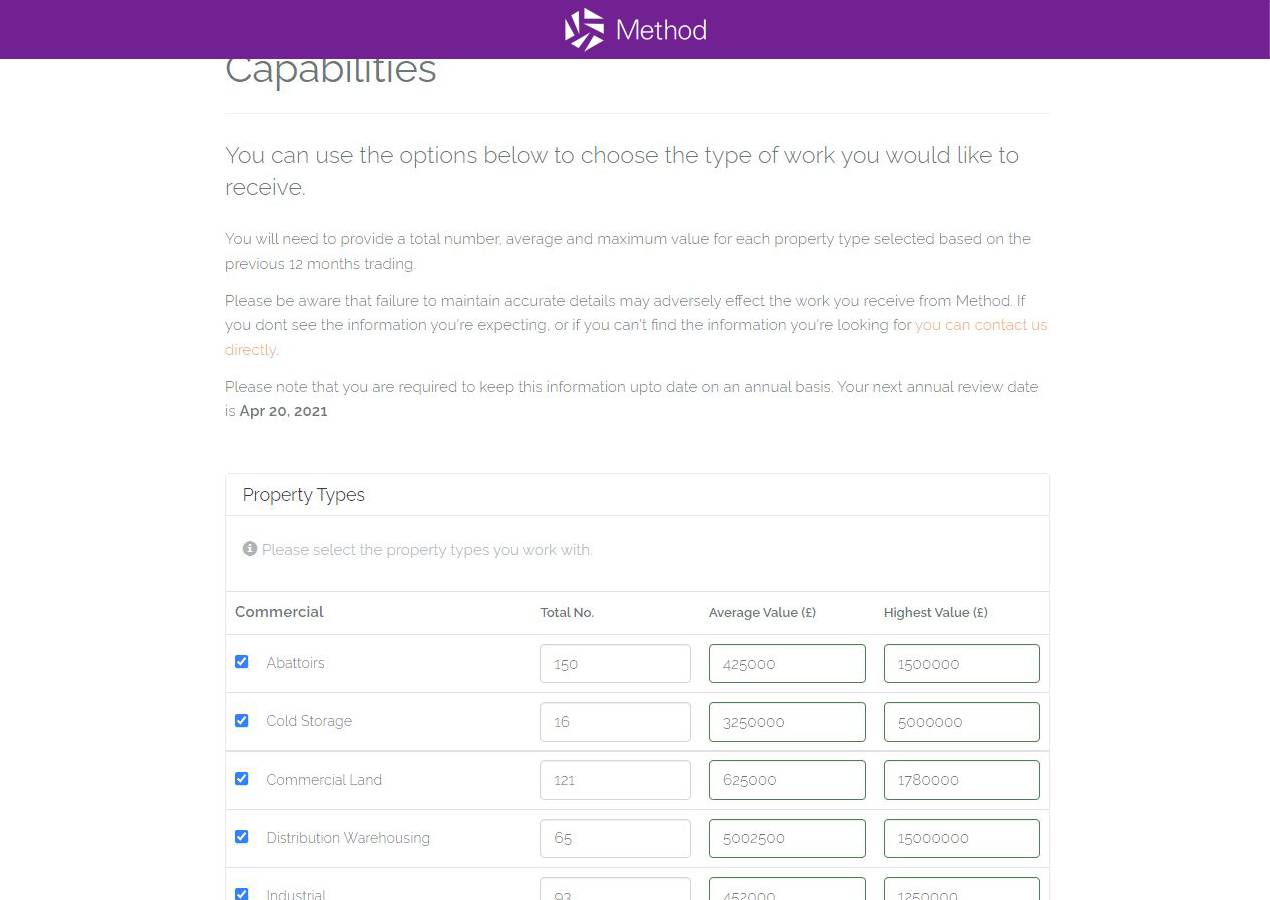
Task: Select Cold Storage Highest Value input
Action: [962, 722]
